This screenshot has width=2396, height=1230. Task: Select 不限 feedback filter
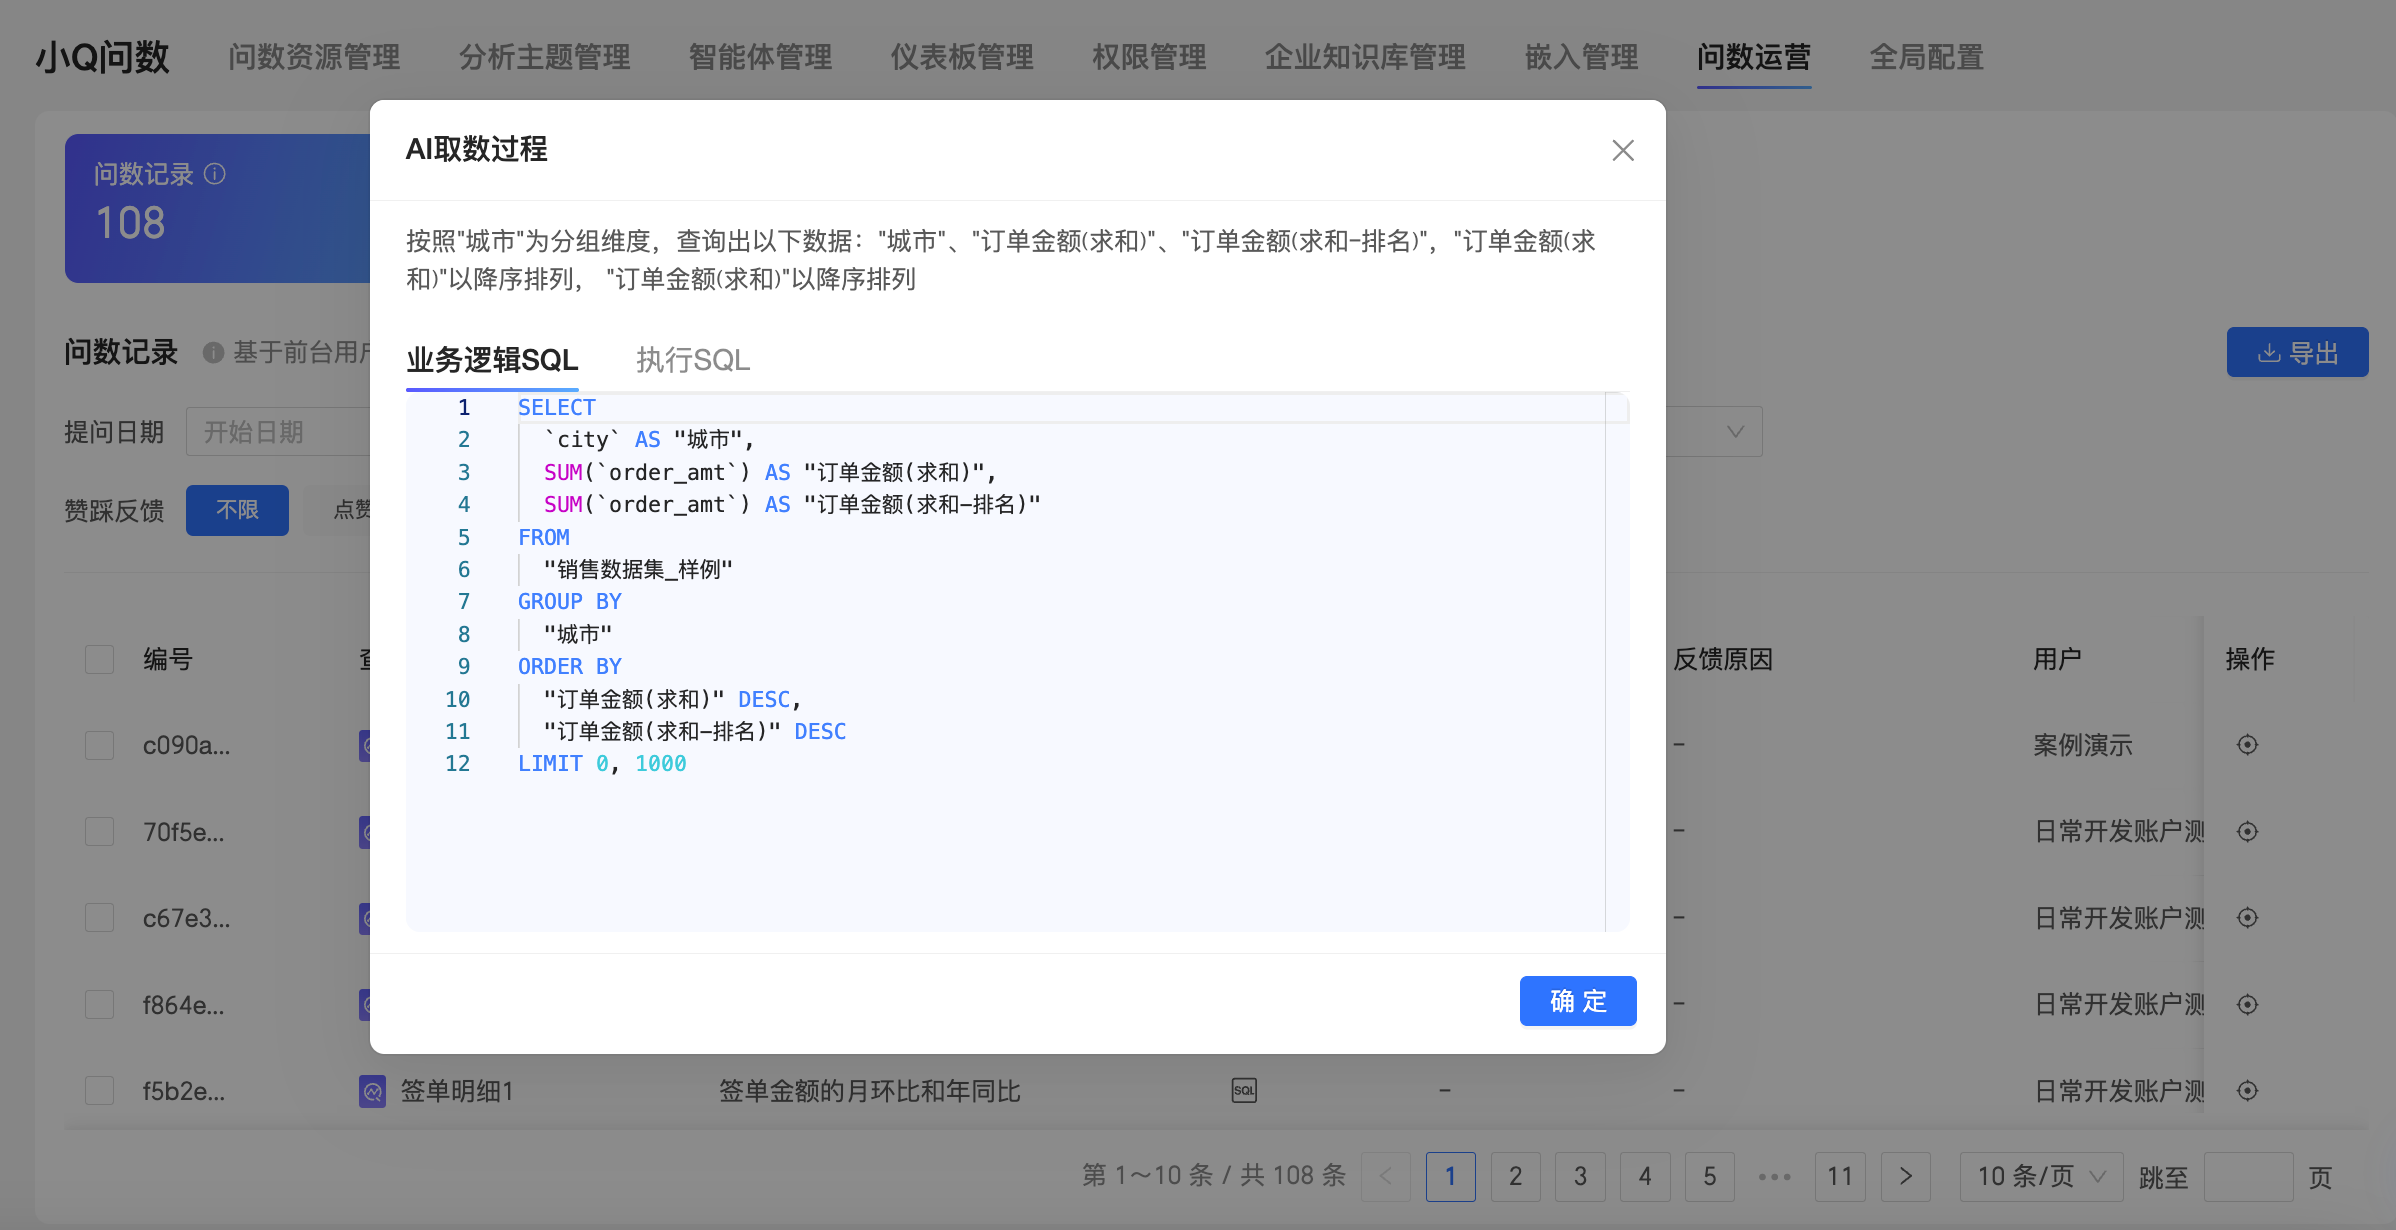pyautogui.click(x=237, y=510)
